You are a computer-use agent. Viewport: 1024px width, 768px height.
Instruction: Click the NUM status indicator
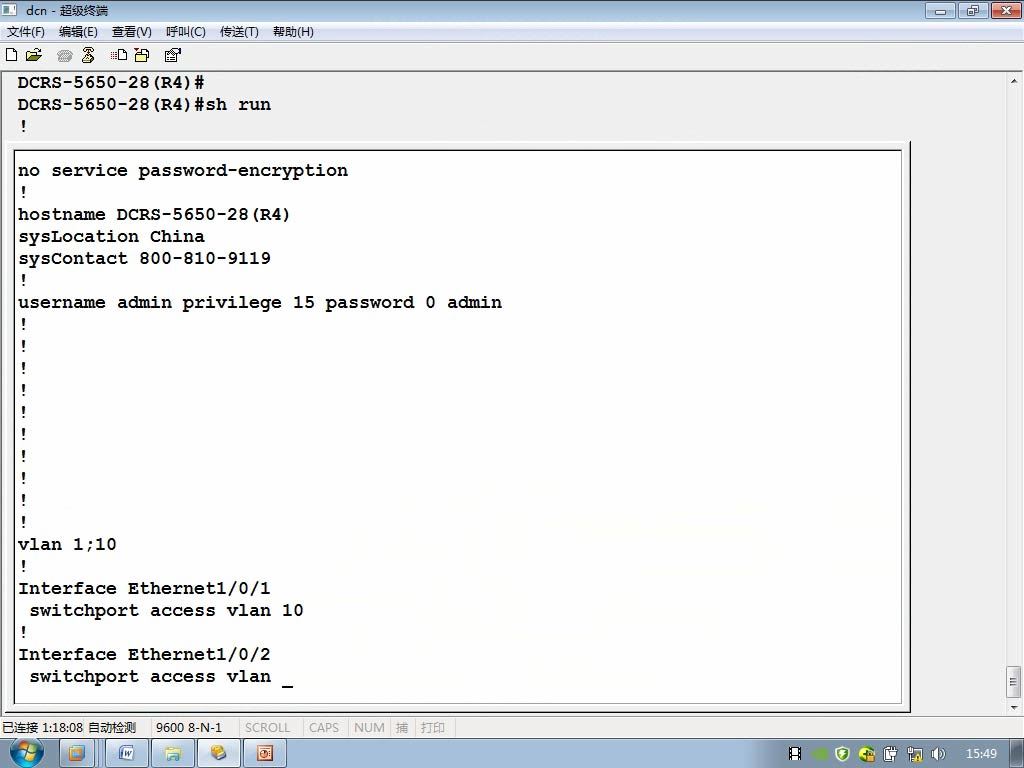[x=369, y=728]
